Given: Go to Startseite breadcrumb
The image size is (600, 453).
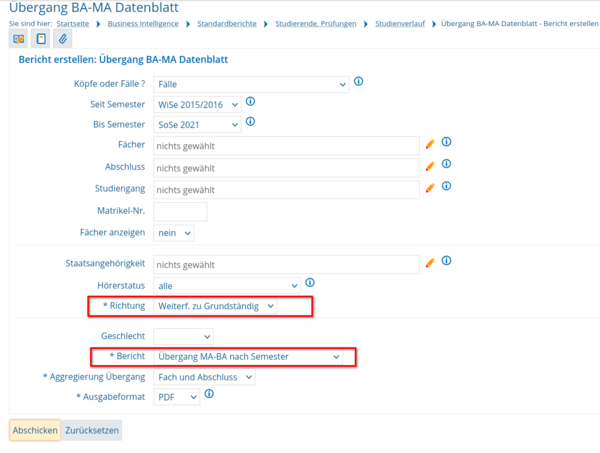Looking at the screenshot, I should 73,24.
